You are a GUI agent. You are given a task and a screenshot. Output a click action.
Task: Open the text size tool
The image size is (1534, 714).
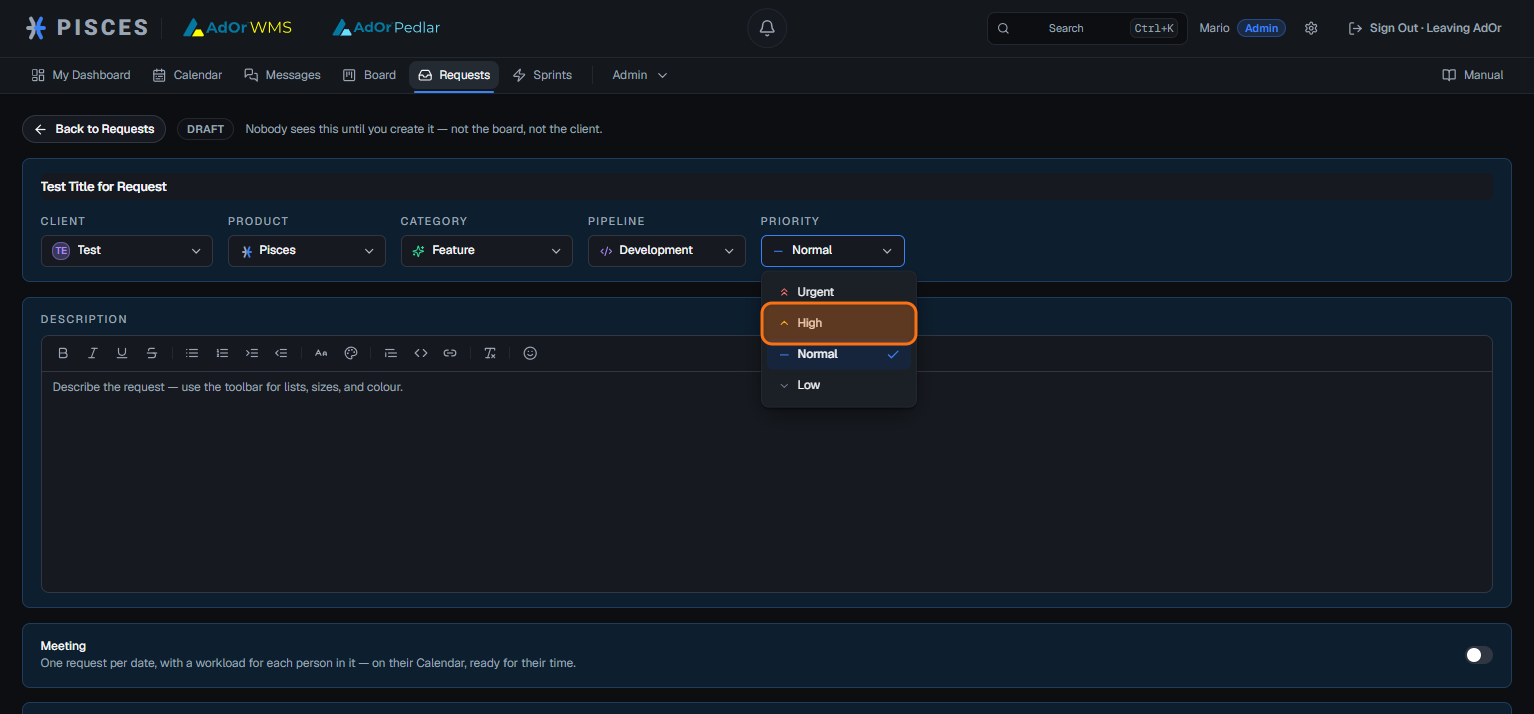(321, 353)
